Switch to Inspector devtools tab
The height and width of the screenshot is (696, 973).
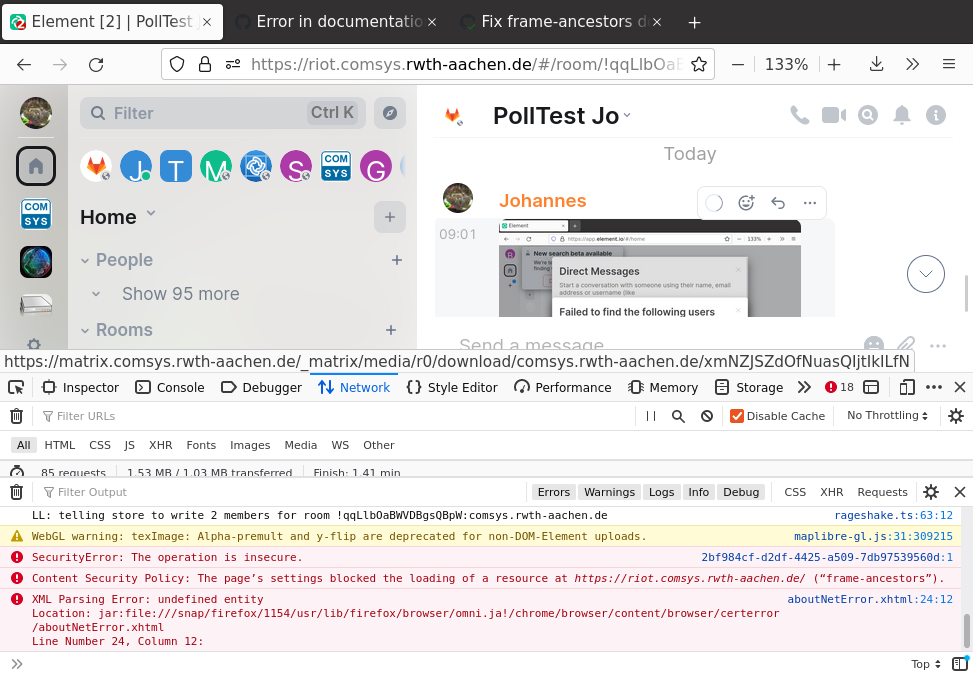coord(80,388)
